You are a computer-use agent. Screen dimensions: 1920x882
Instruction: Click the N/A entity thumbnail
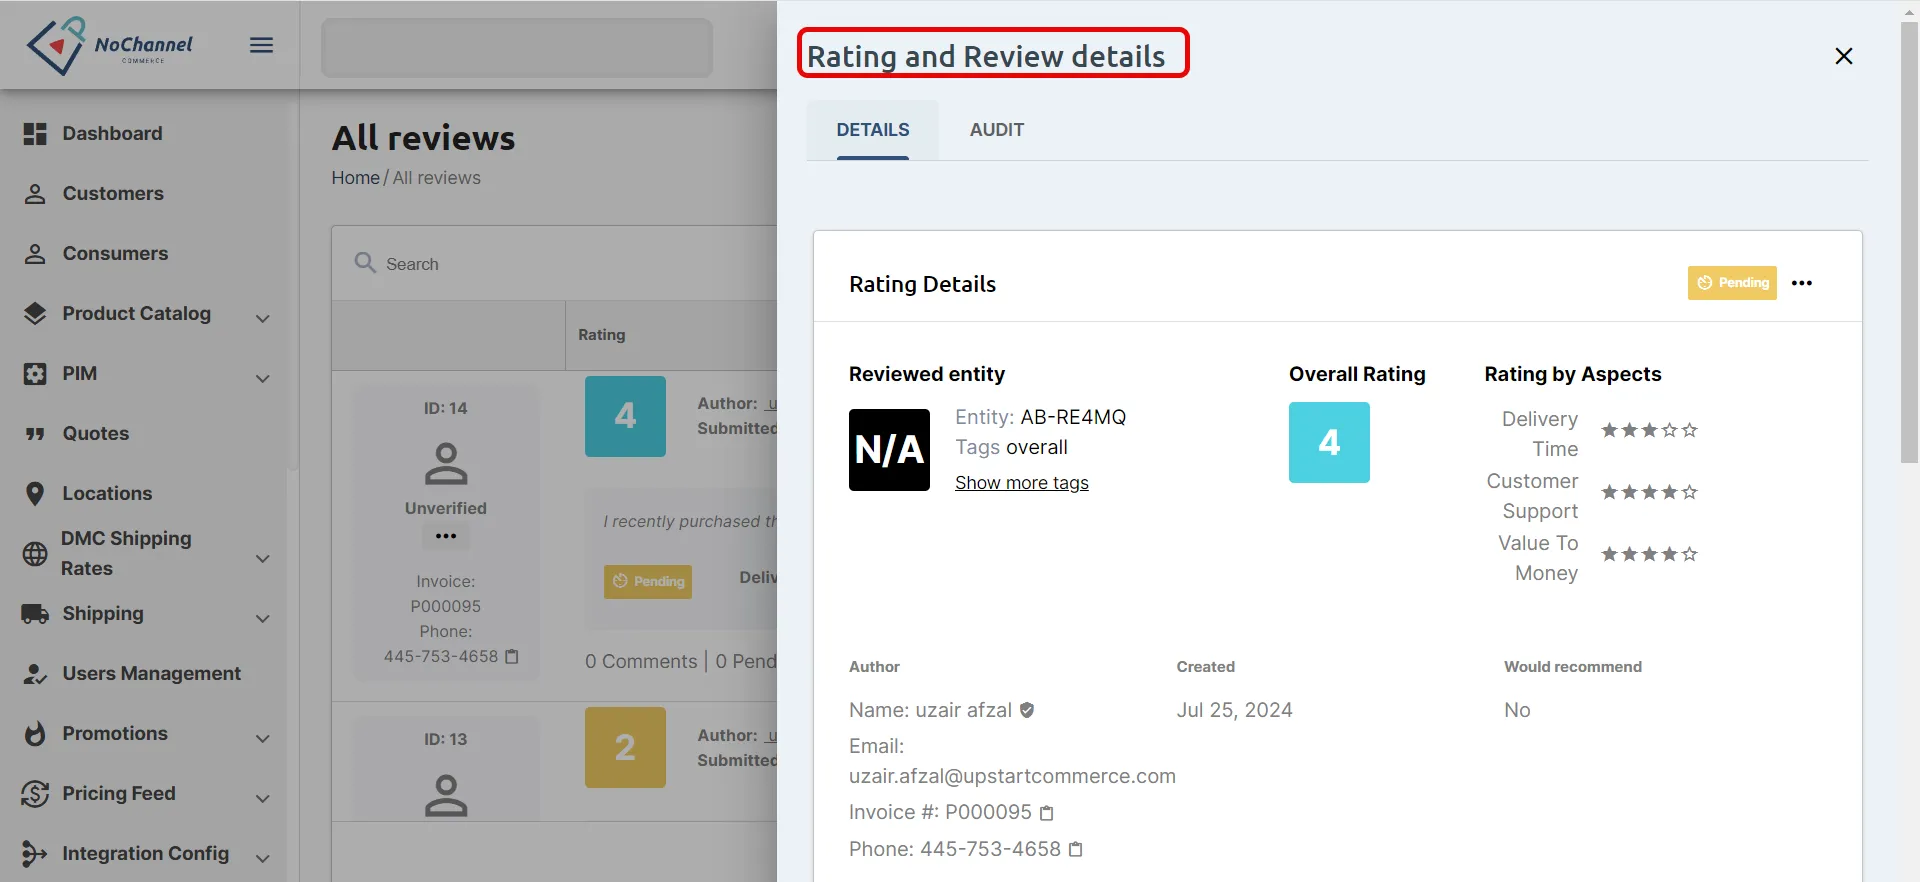[889, 450]
